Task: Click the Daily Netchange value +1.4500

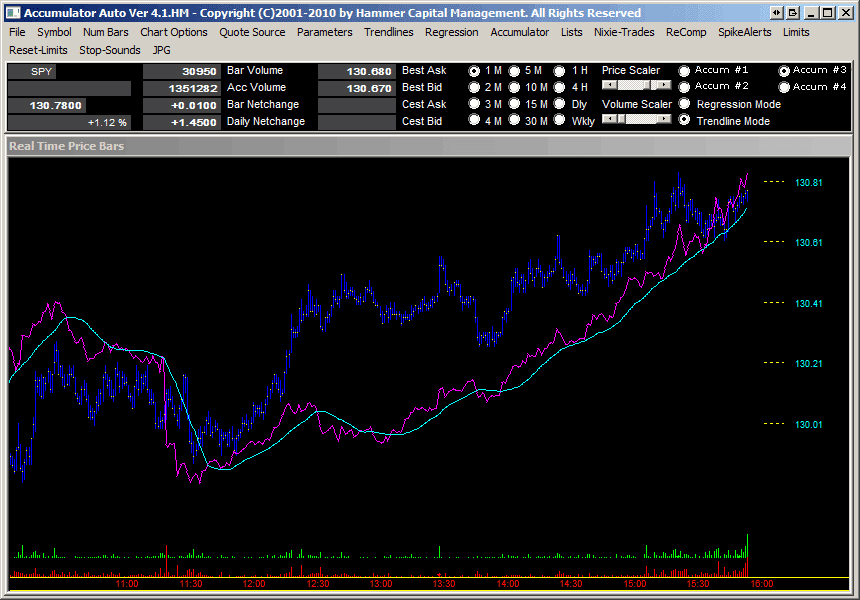Action: pyautogui.click(x=182, y=122)
